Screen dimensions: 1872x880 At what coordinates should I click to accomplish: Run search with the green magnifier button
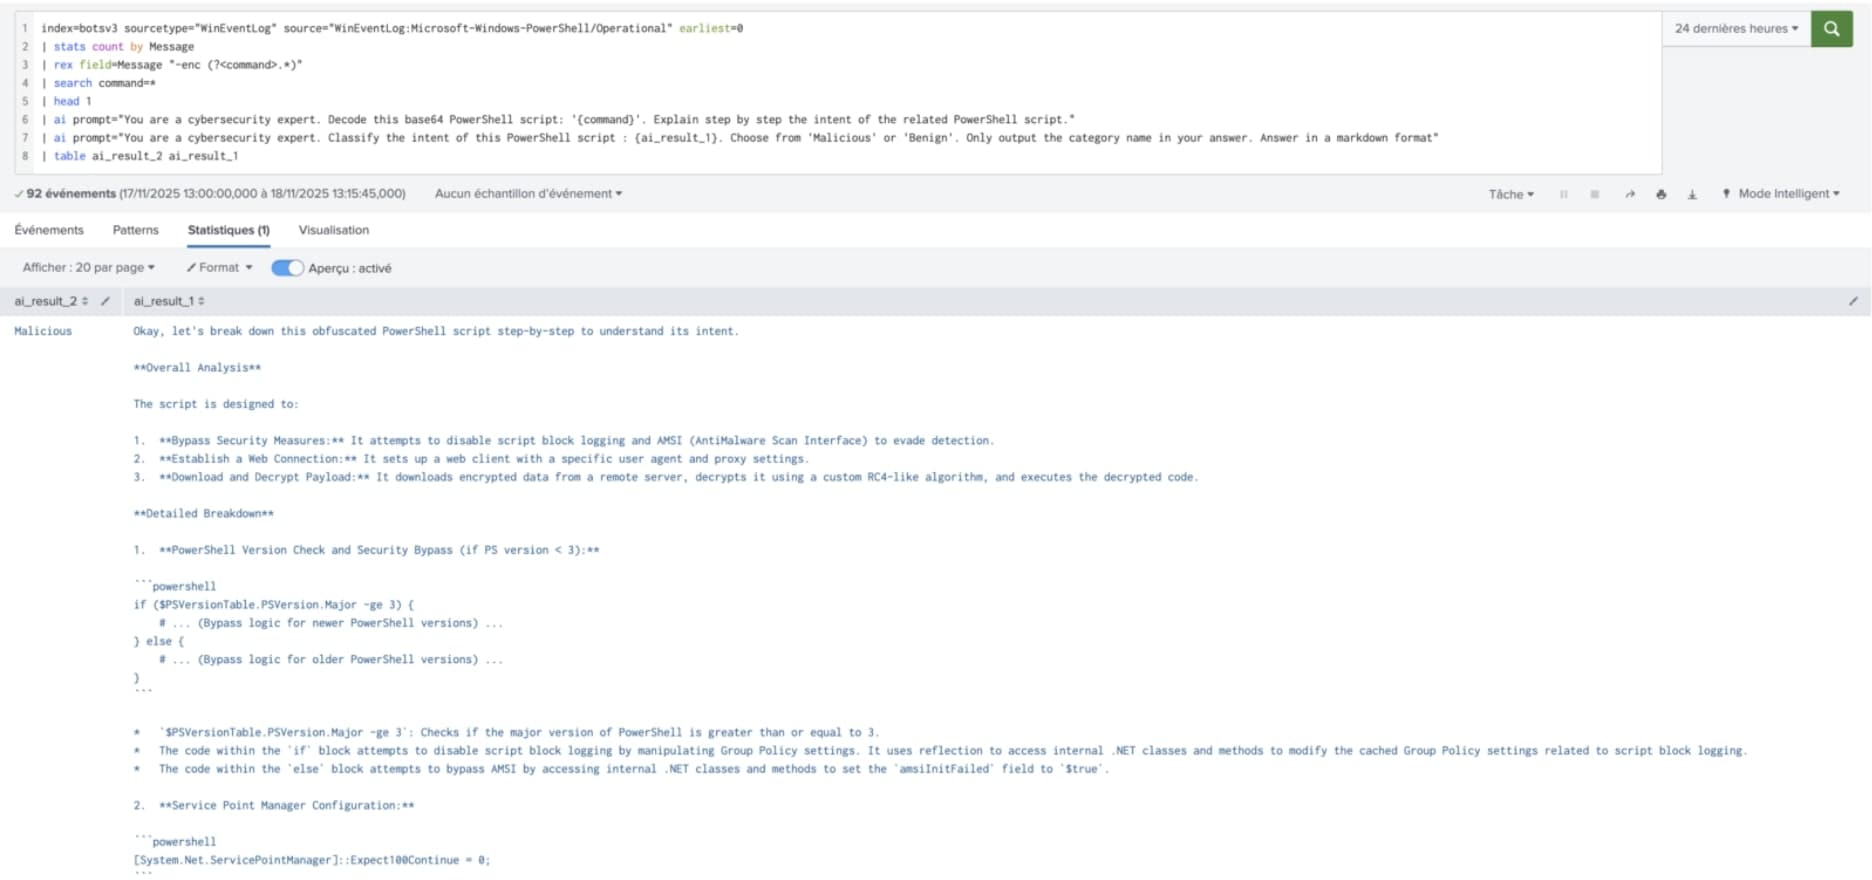click(x=1831, y=29)
